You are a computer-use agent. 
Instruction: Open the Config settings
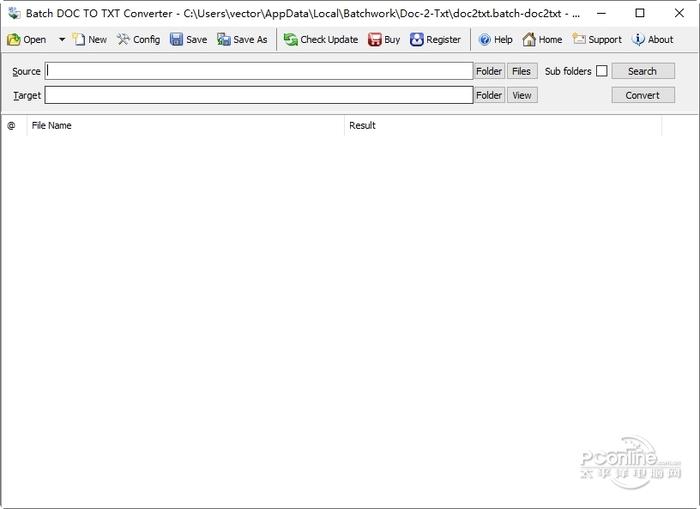138,40
